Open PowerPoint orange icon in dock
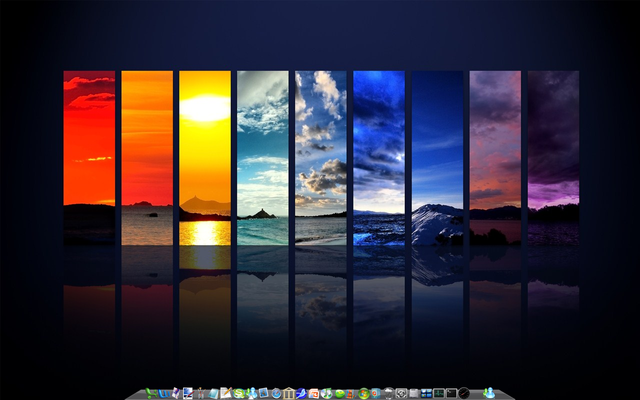This screenshot has height=400, width=640. pos(314,394)
